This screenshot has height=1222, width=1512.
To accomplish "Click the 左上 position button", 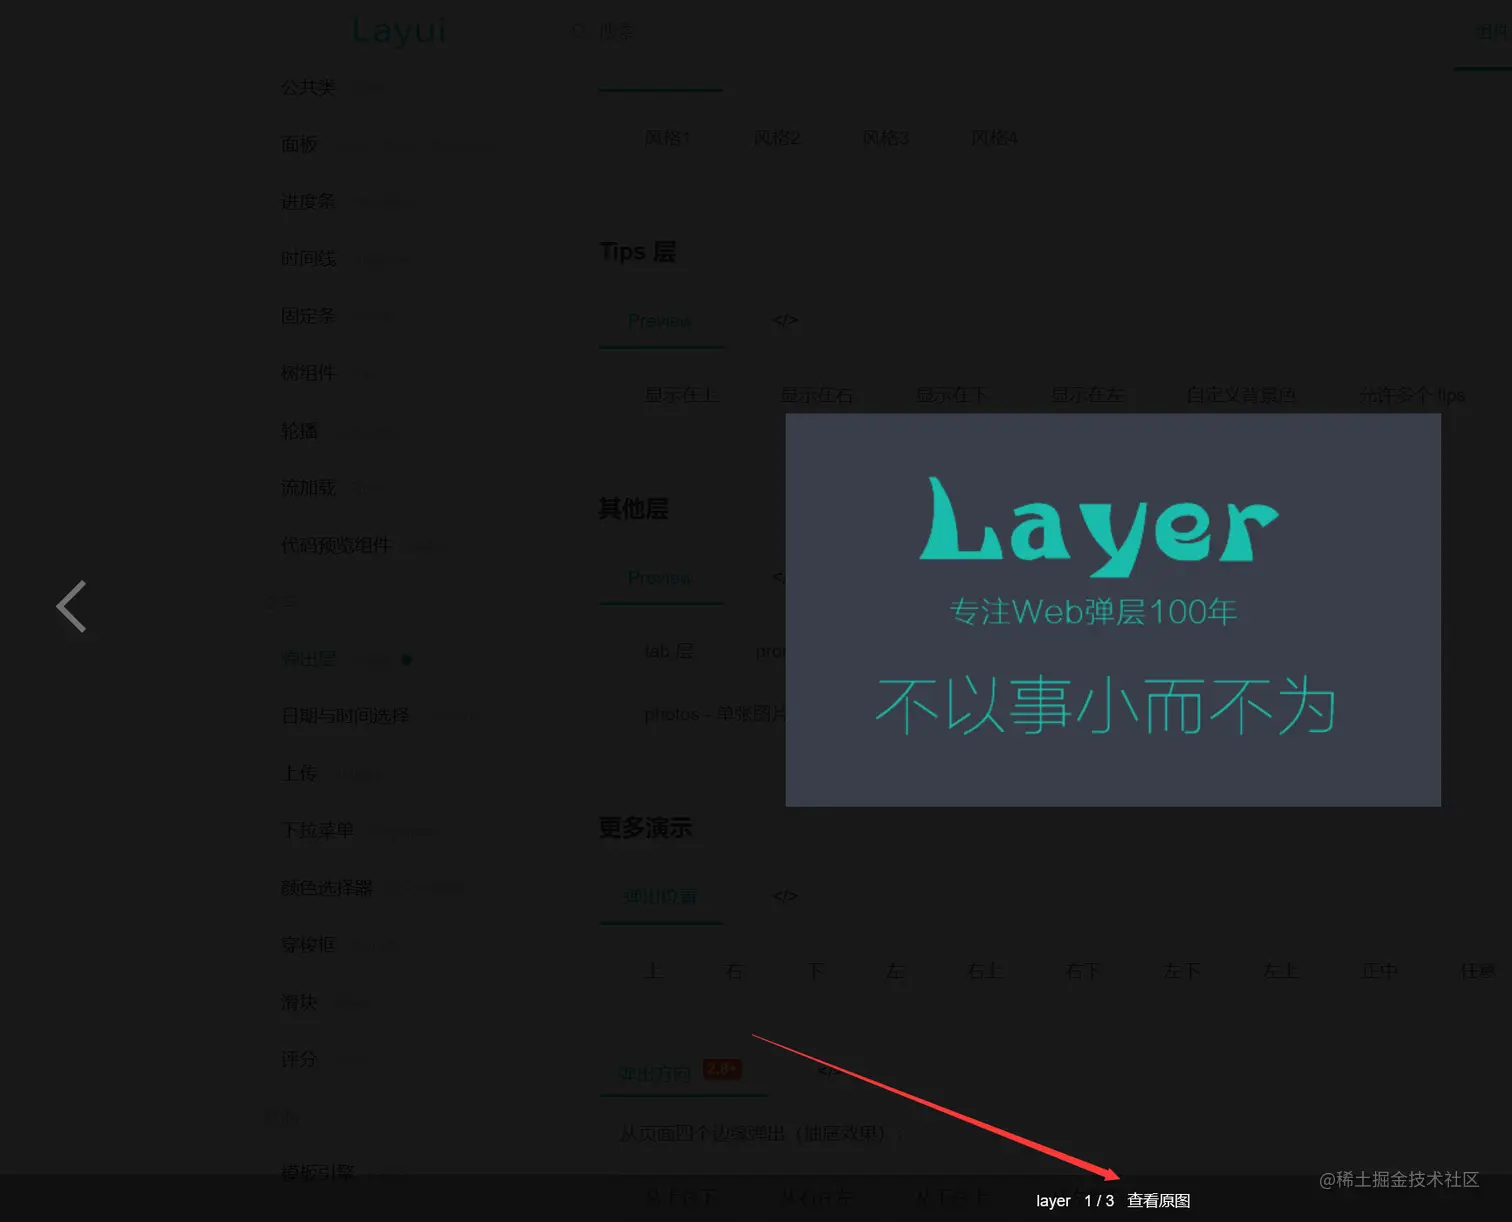I will tap(1281, 971).
